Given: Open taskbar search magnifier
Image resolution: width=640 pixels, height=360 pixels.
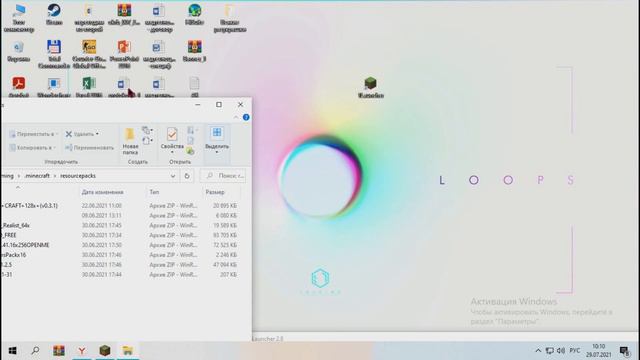Looking at the screenshot, I should pos(35,351).
